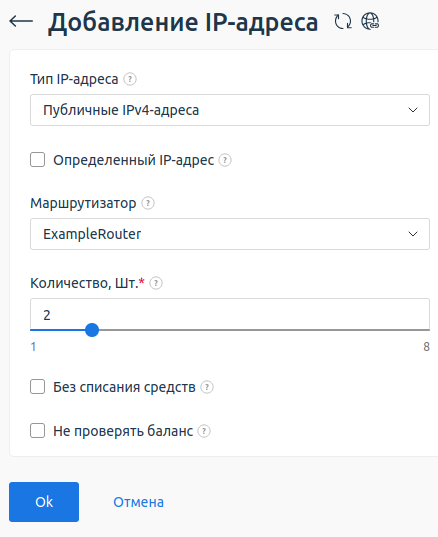
Task: Tick the Не проверять баланс checkbox
Action: coord(37,431)
